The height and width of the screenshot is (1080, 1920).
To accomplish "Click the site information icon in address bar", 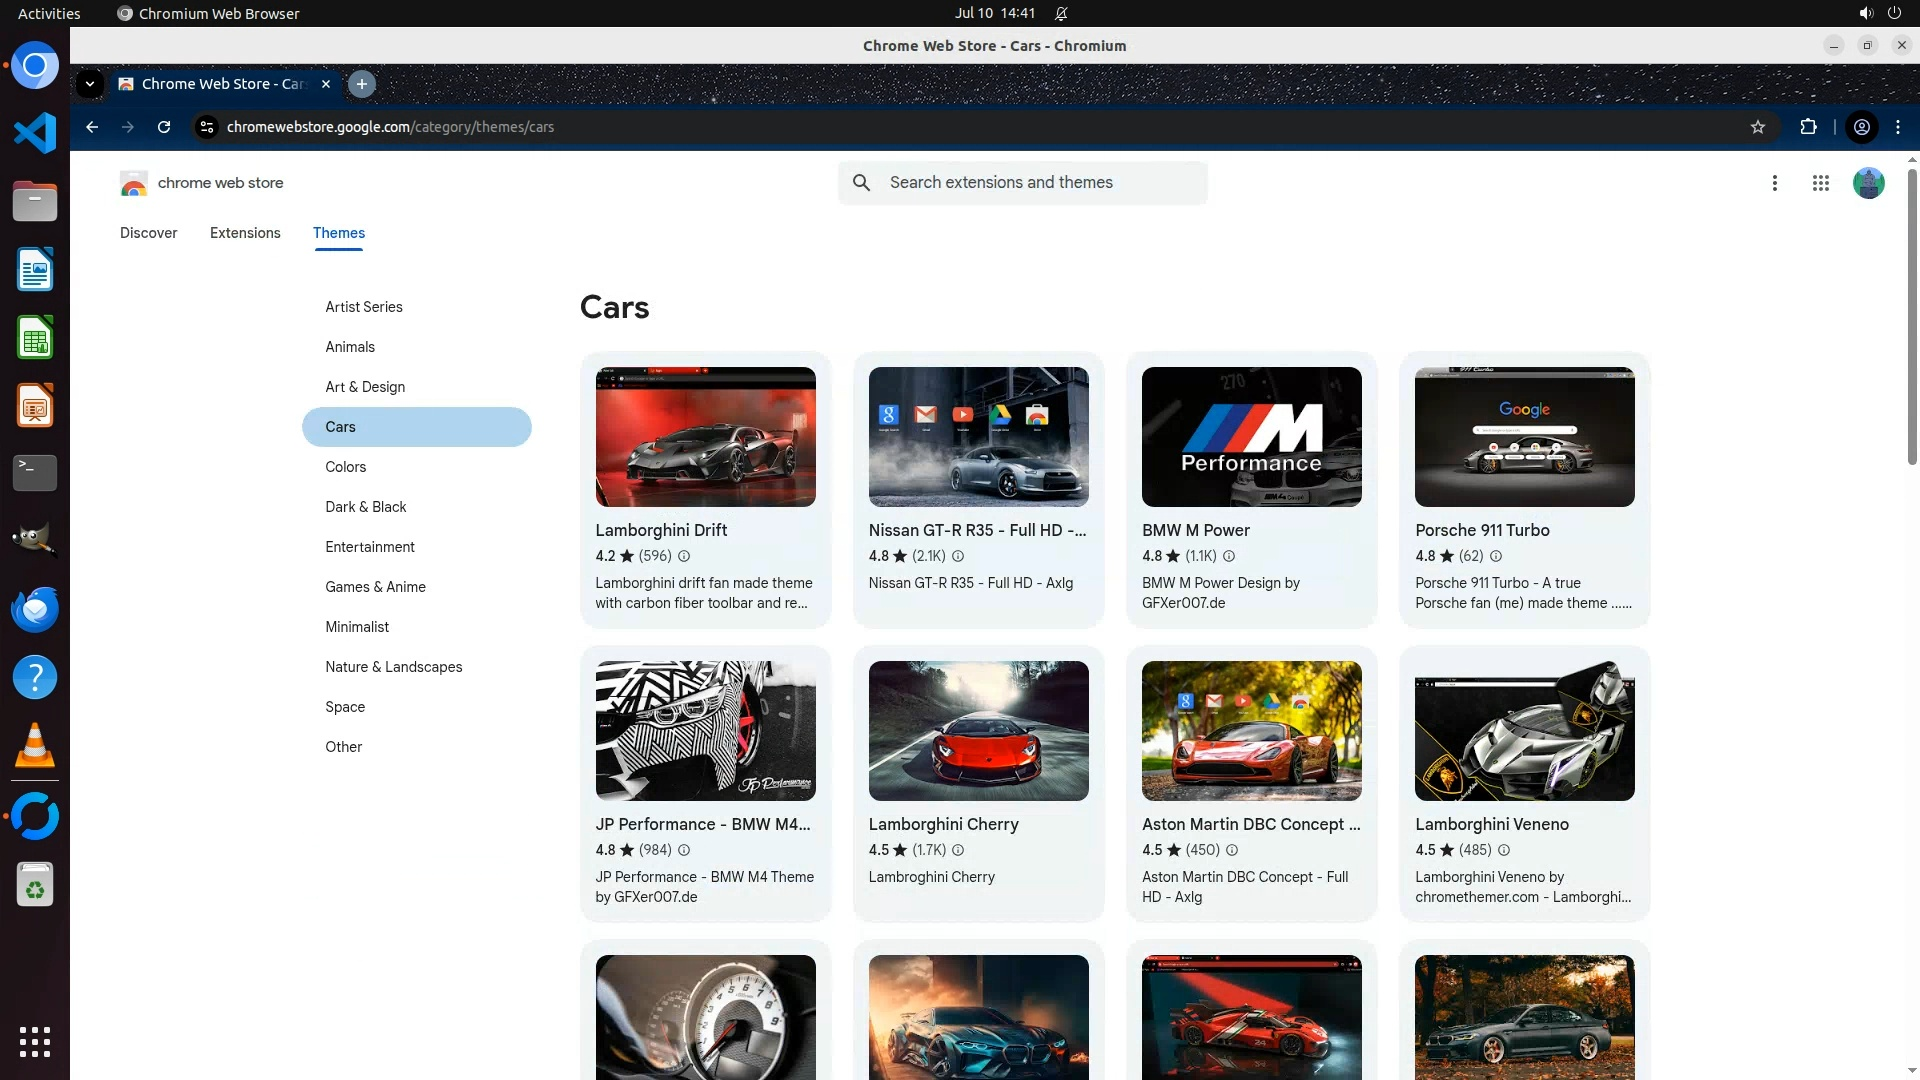I will [x=206, y=127].
